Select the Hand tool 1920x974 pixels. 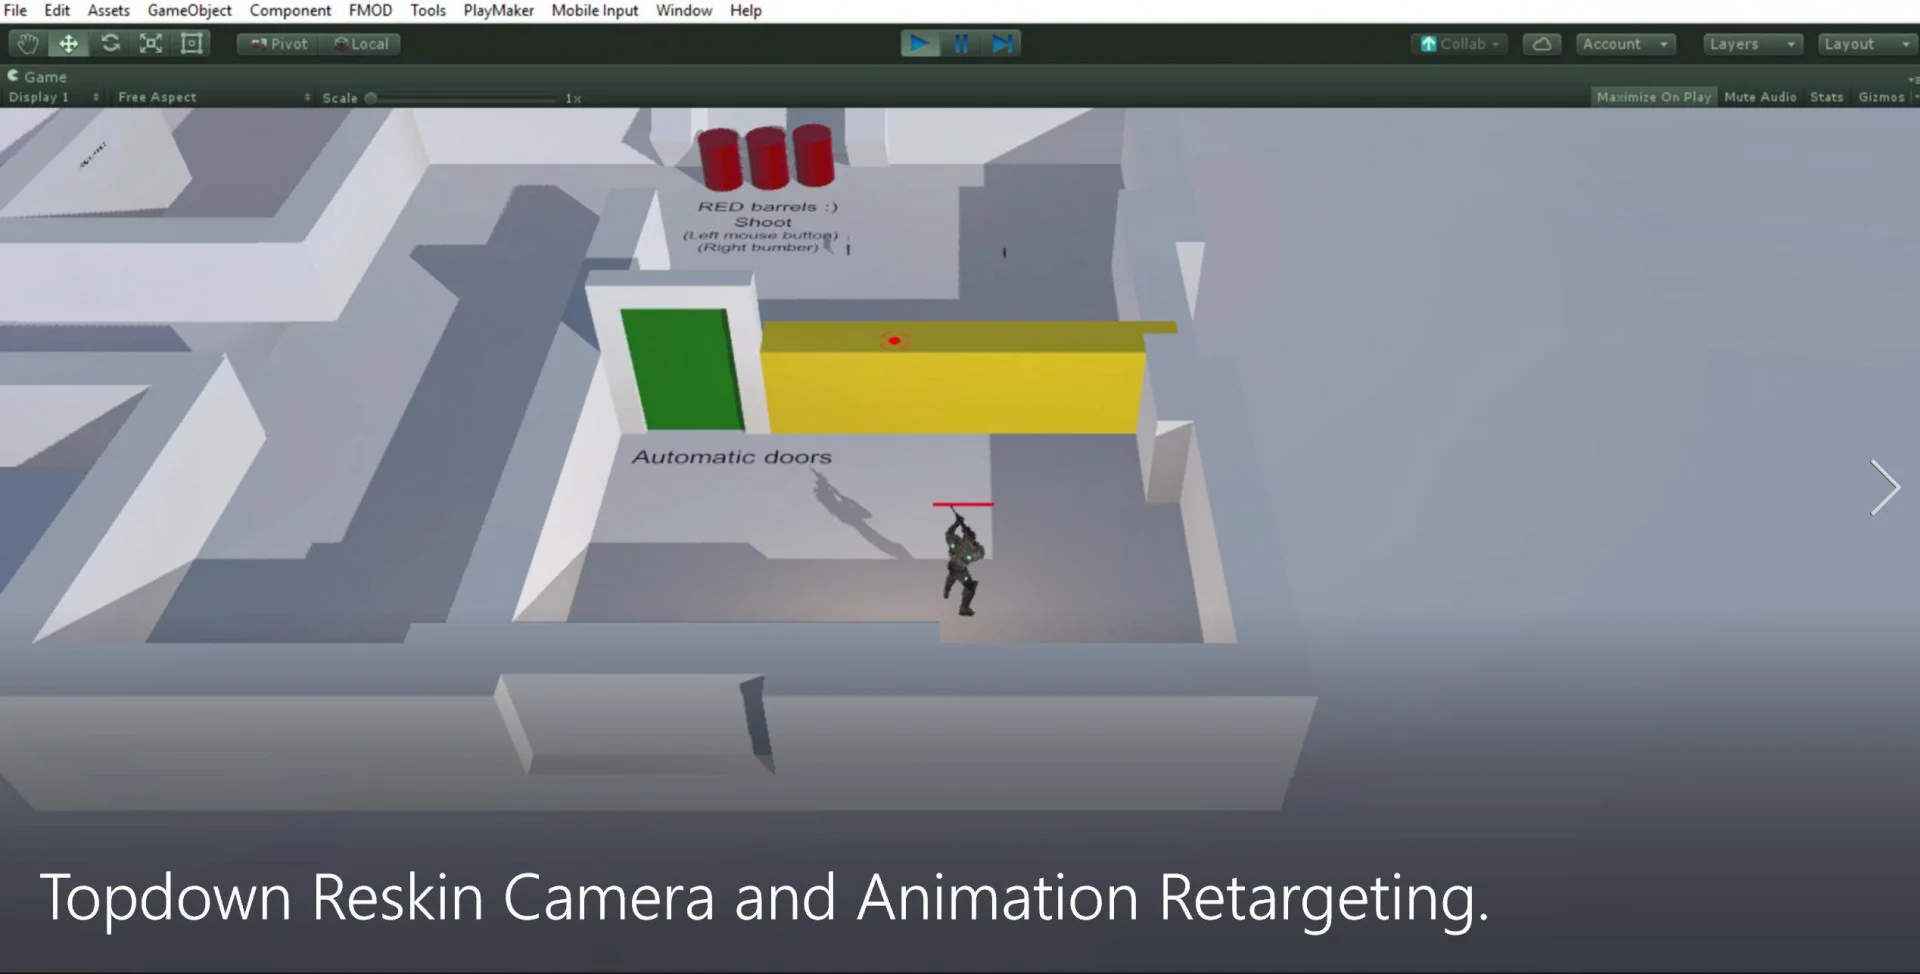point(27,44)
